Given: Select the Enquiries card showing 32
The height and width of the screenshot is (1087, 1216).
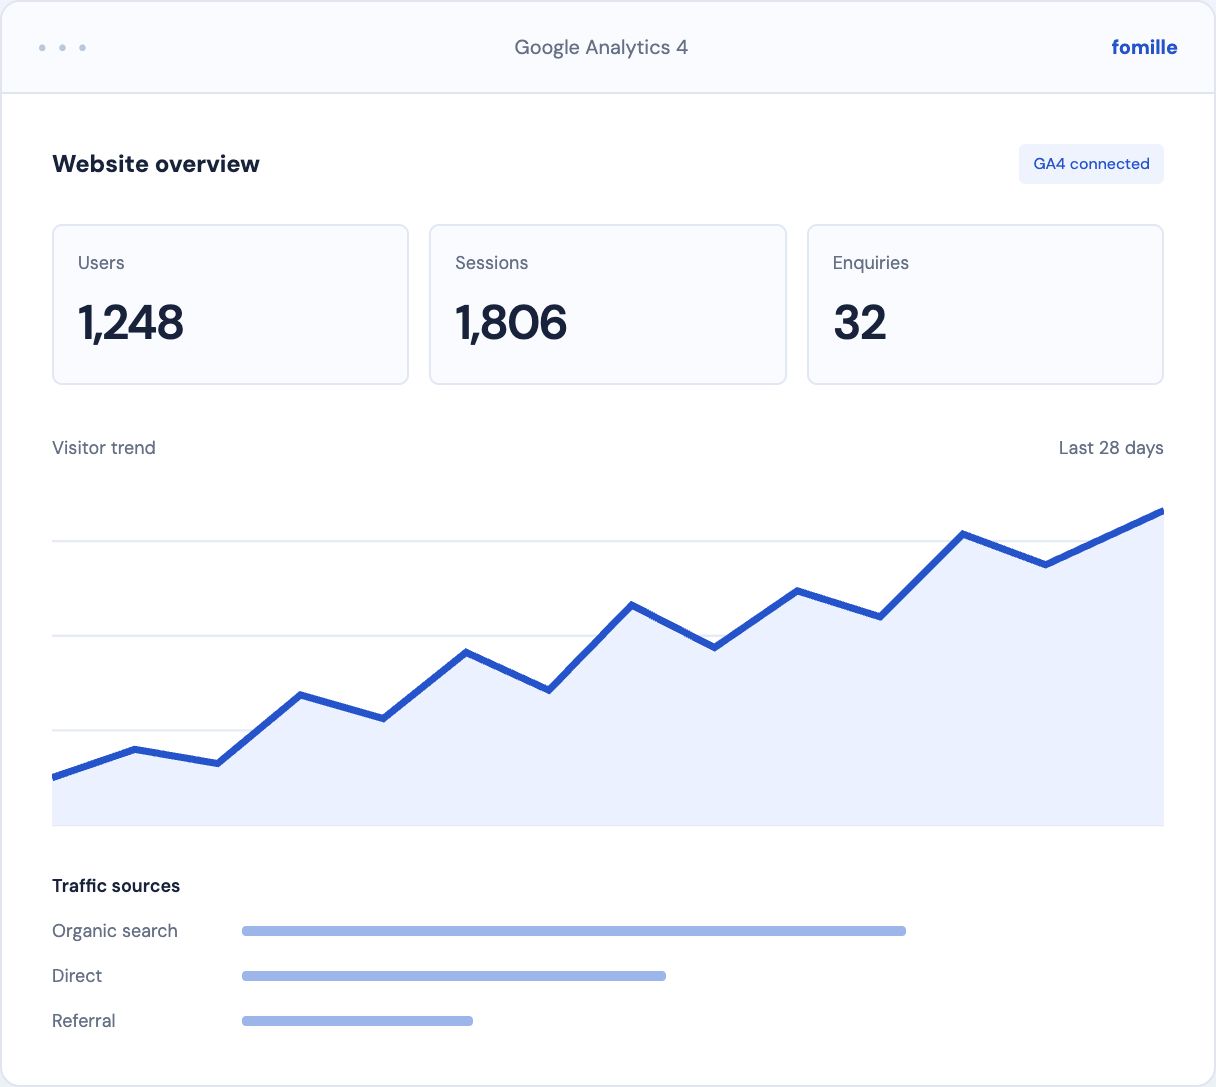Looking at the screenshot, I should pos(985,304).
